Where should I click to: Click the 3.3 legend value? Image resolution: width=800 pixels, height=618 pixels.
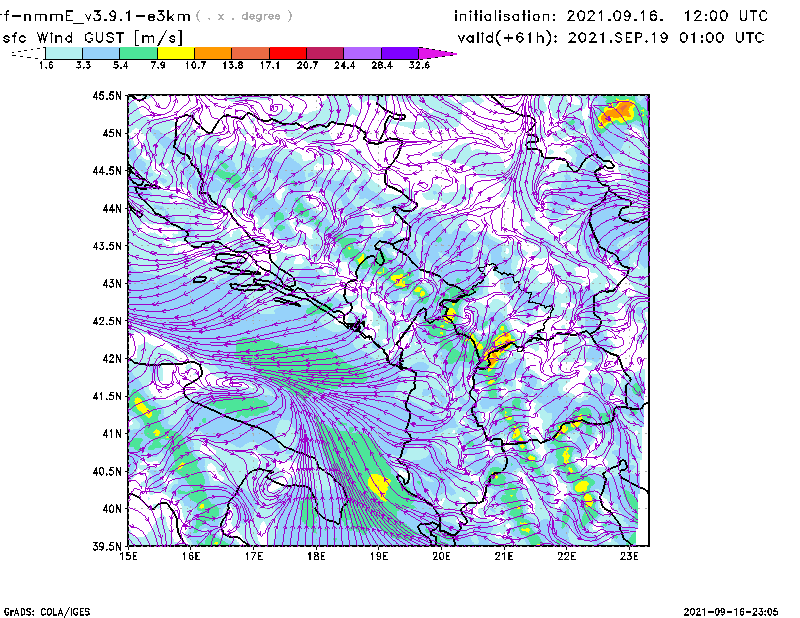coord(83,65)
